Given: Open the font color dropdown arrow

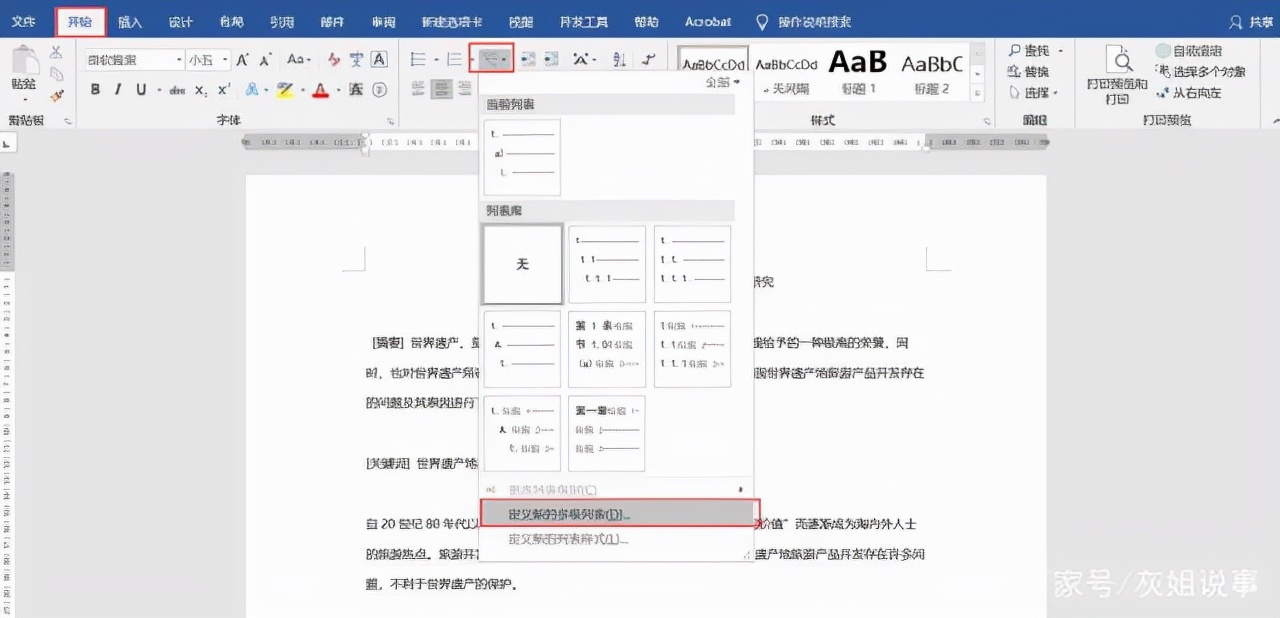Looking at the screenshot, I should click(337, 90).
